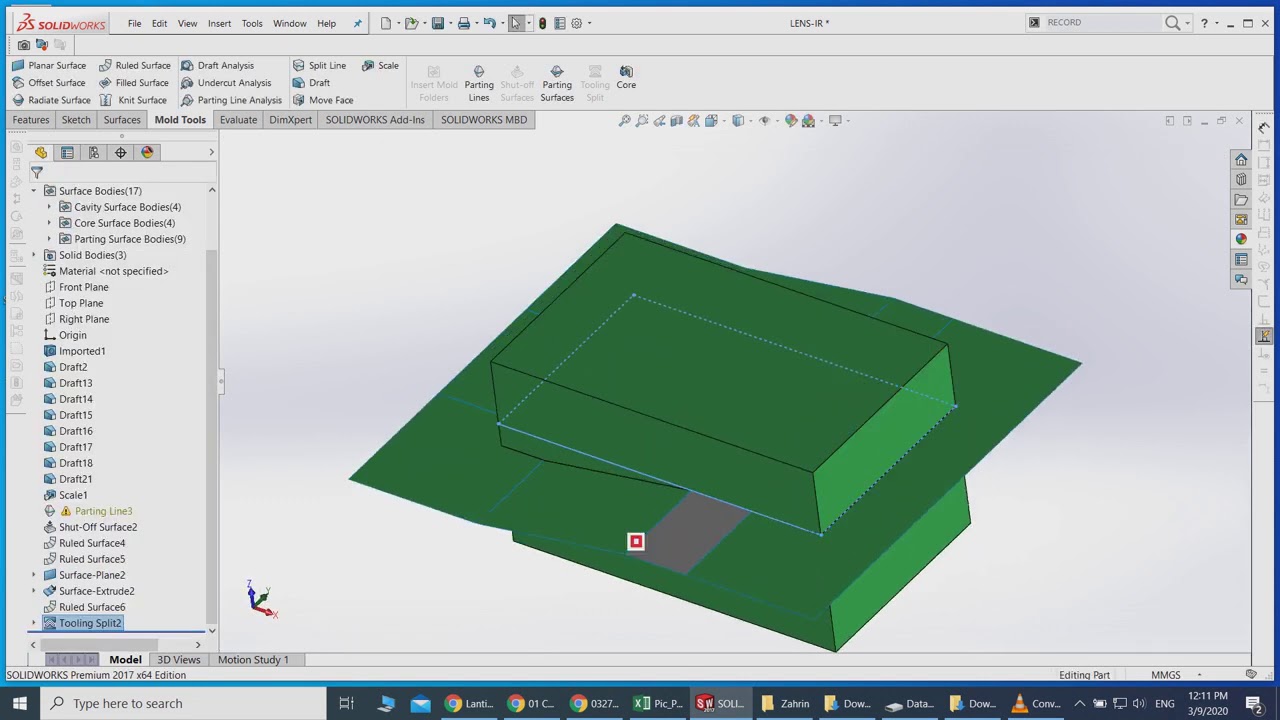
Task: Click the Open document icon
Action: (411, 23)
